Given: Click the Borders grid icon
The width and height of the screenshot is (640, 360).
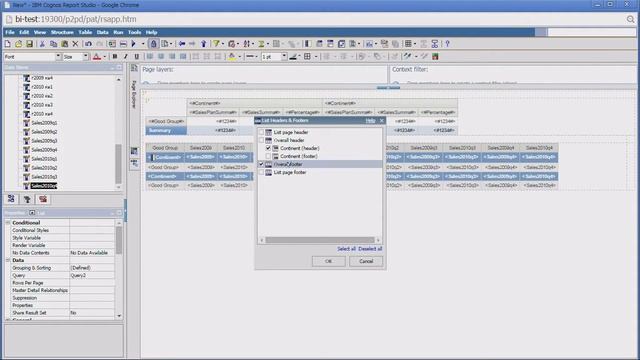Looking at the screenshot, I should coord(307,57).
